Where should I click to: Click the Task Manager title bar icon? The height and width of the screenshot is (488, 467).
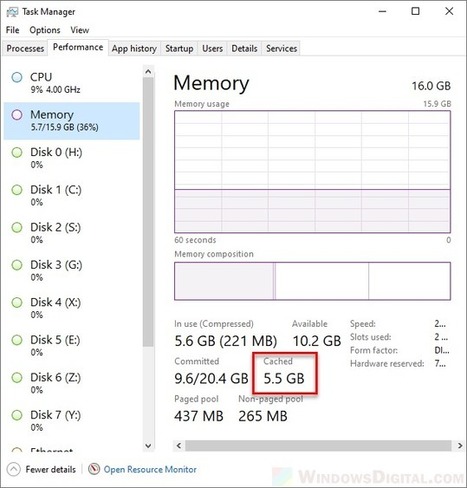coord(12,12)
